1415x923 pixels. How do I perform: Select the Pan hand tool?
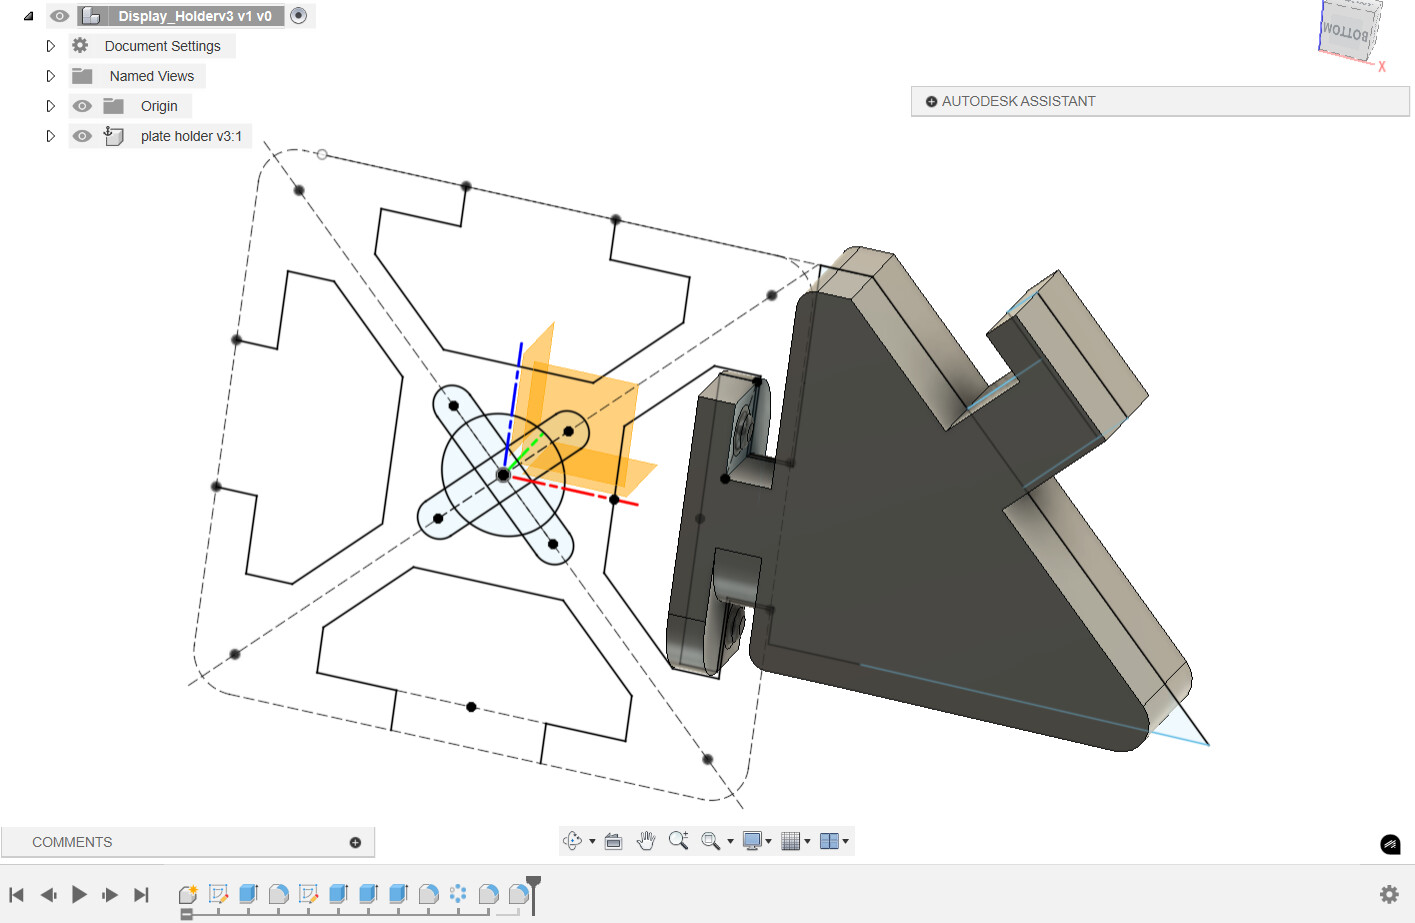coord(646,841)
